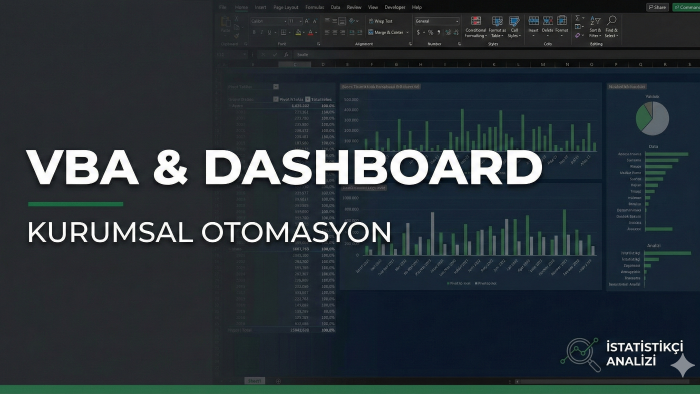
Task: Switch to the Review ribbon tab
Action: [354, 7]
